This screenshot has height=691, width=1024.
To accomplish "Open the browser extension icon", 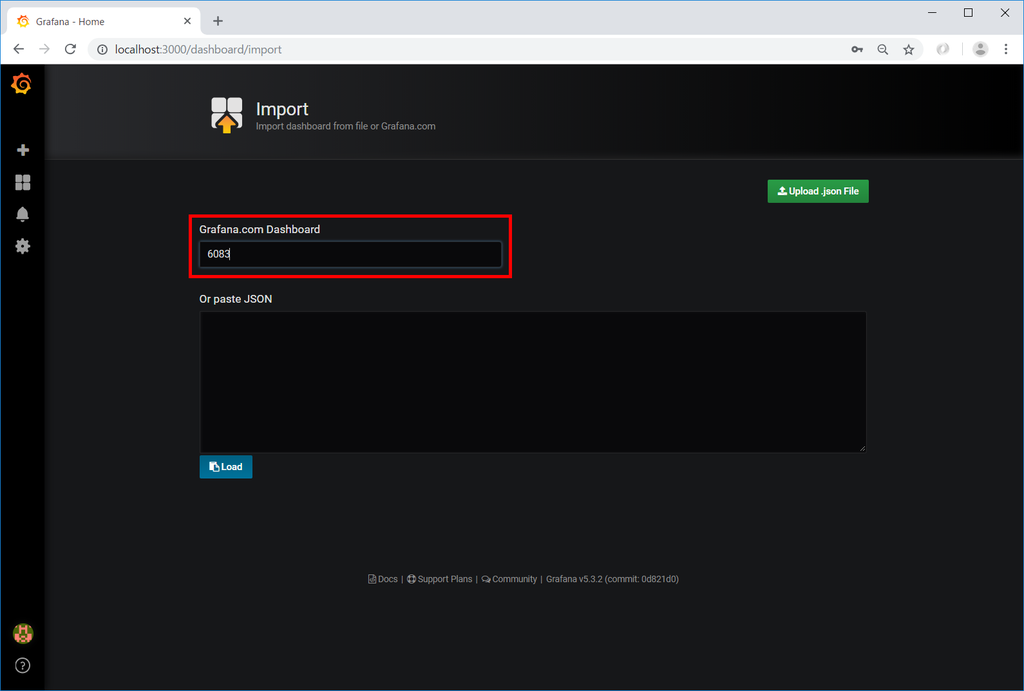I will [942, 49].
